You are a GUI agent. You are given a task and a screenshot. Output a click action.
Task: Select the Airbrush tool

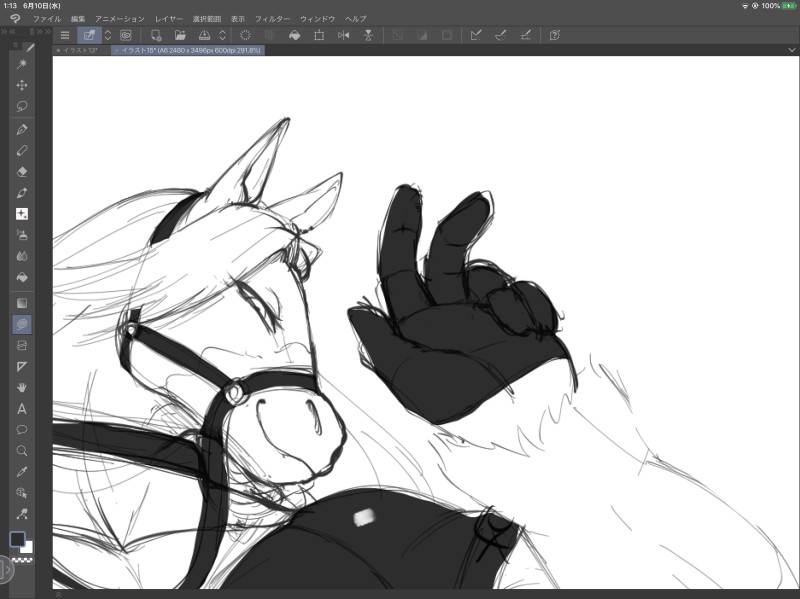click(22, 235)
